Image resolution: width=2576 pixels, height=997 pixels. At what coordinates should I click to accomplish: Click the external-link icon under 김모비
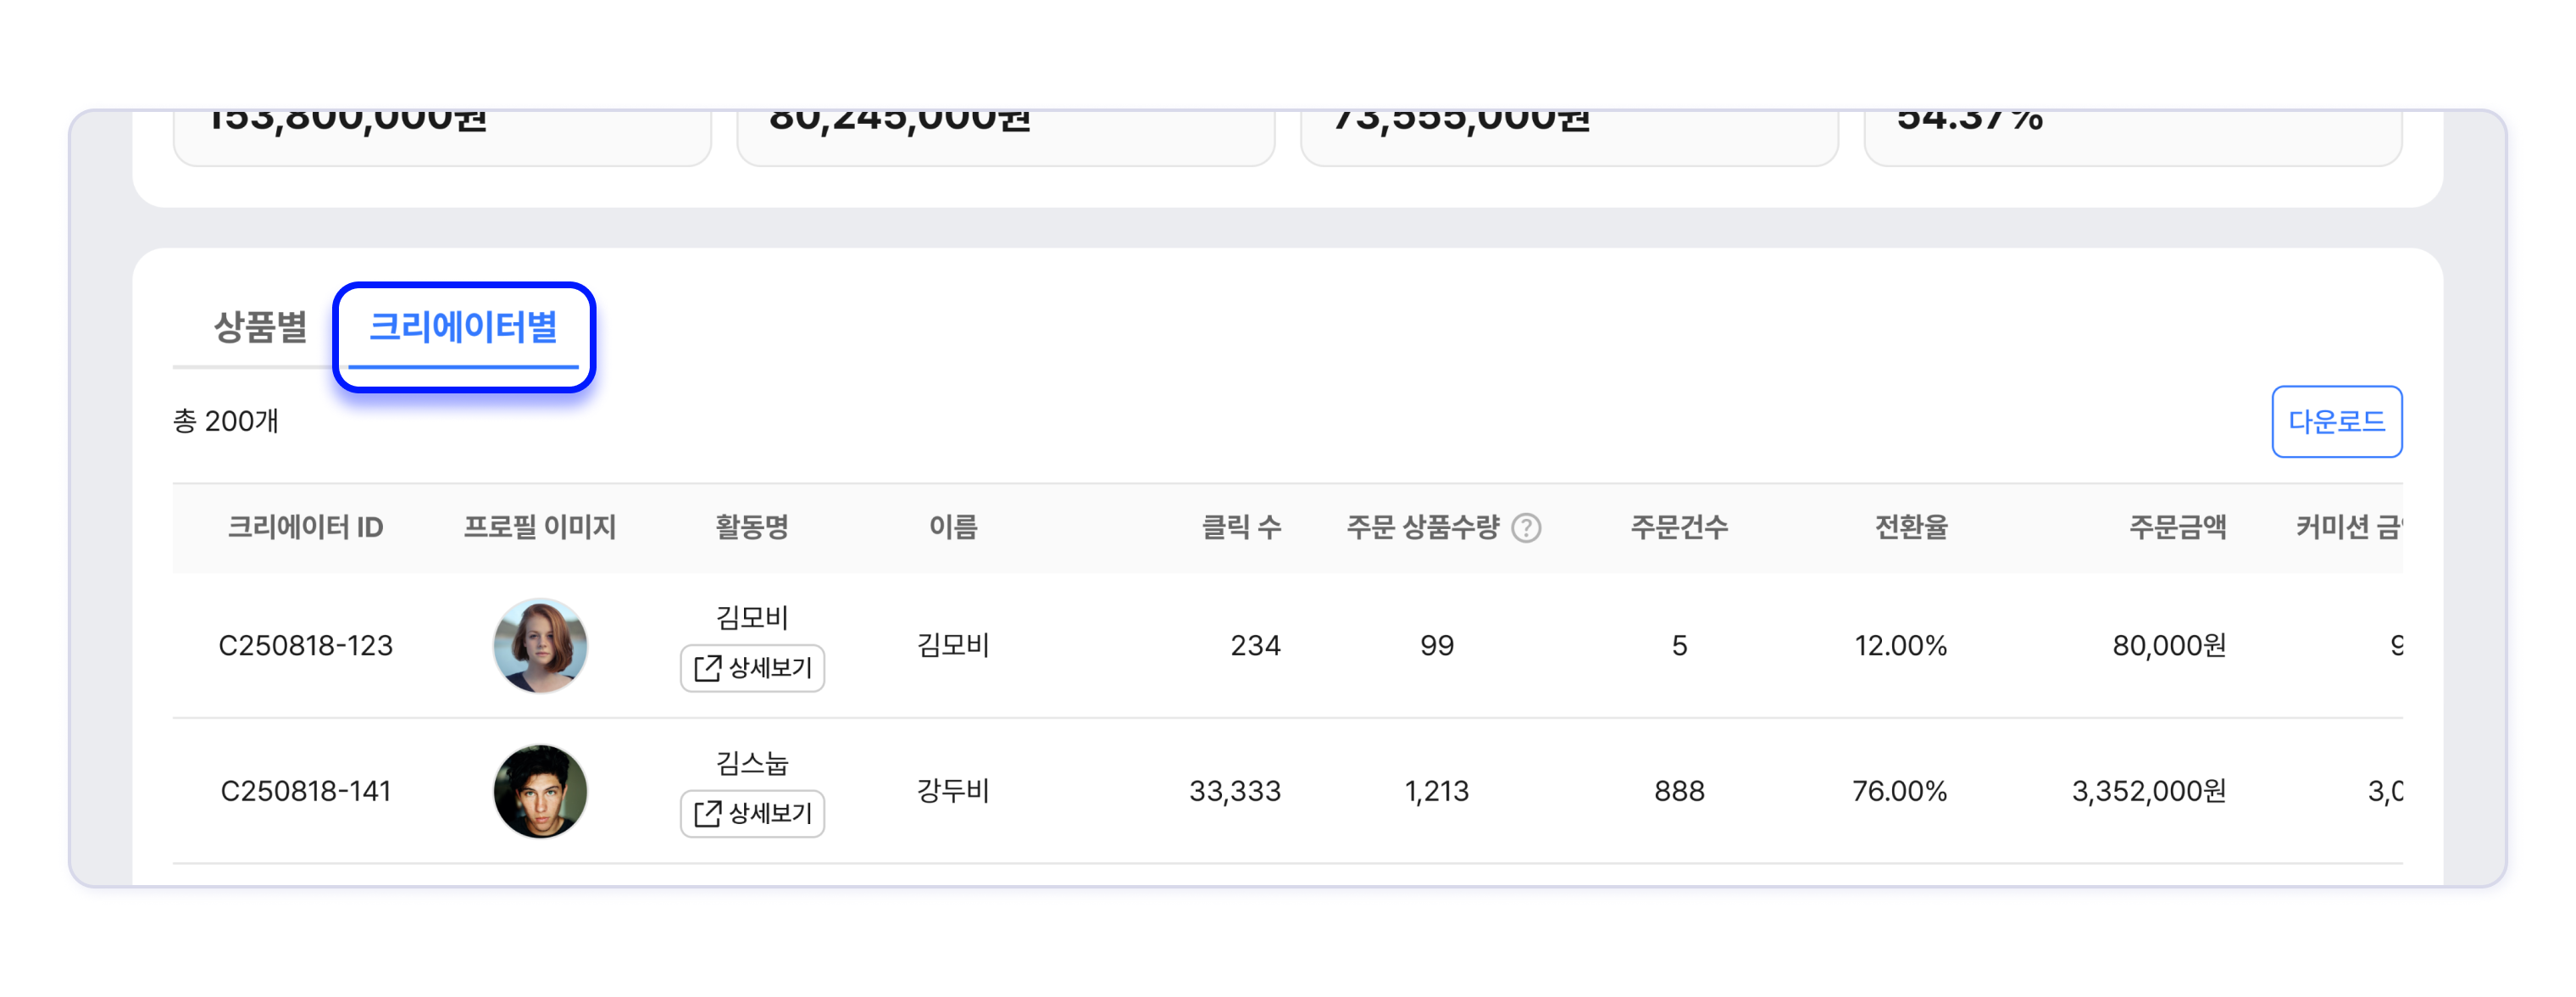click(x=707, y=667)
